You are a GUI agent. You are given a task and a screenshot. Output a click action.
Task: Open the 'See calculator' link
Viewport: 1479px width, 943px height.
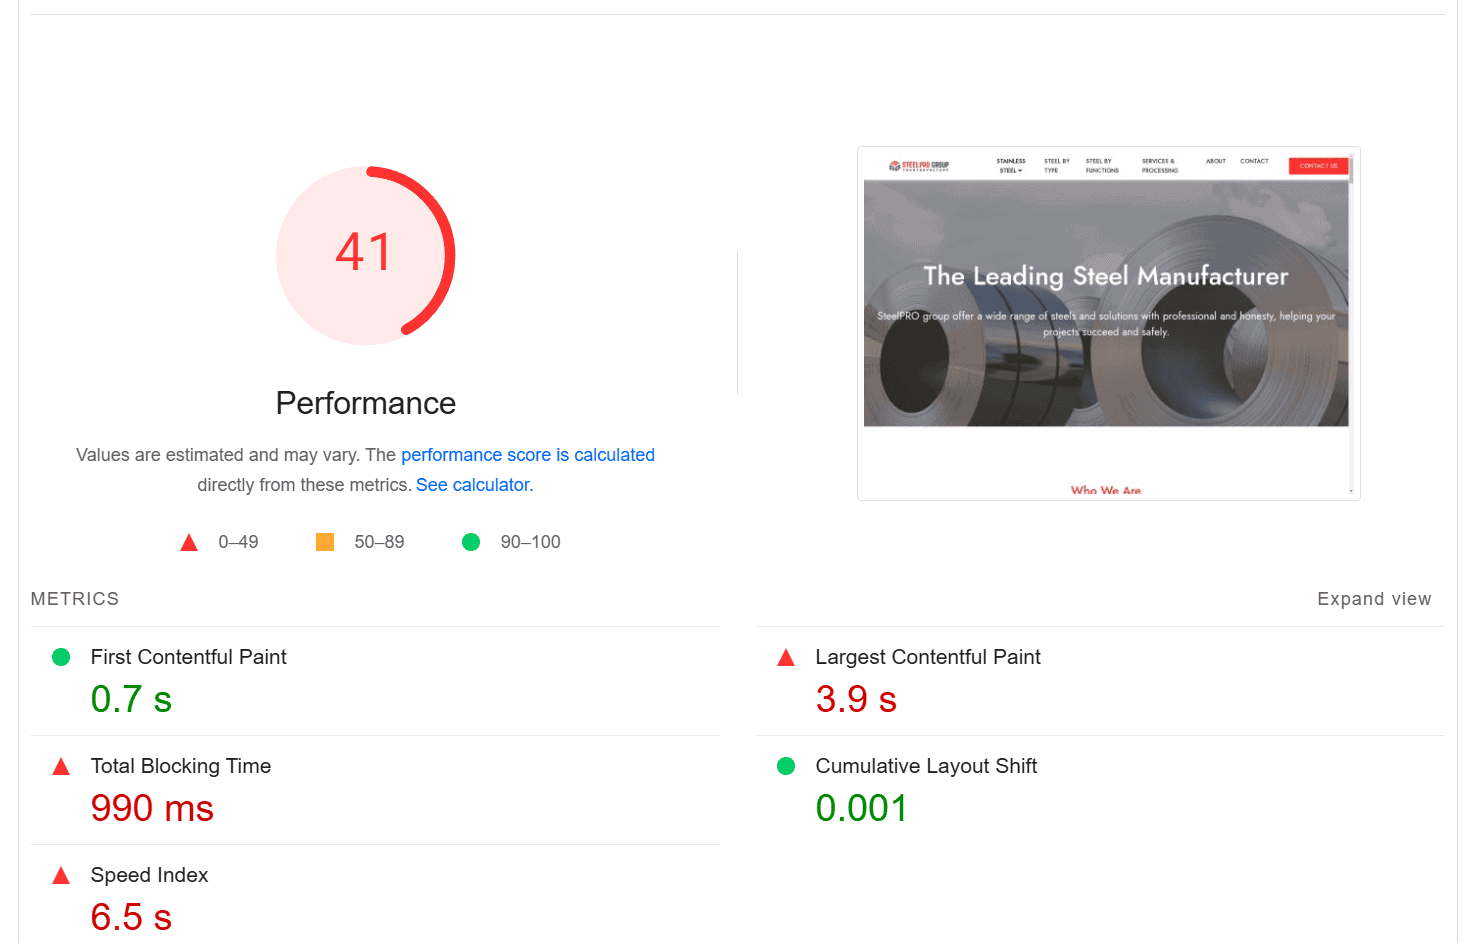[x=472, y=485]
